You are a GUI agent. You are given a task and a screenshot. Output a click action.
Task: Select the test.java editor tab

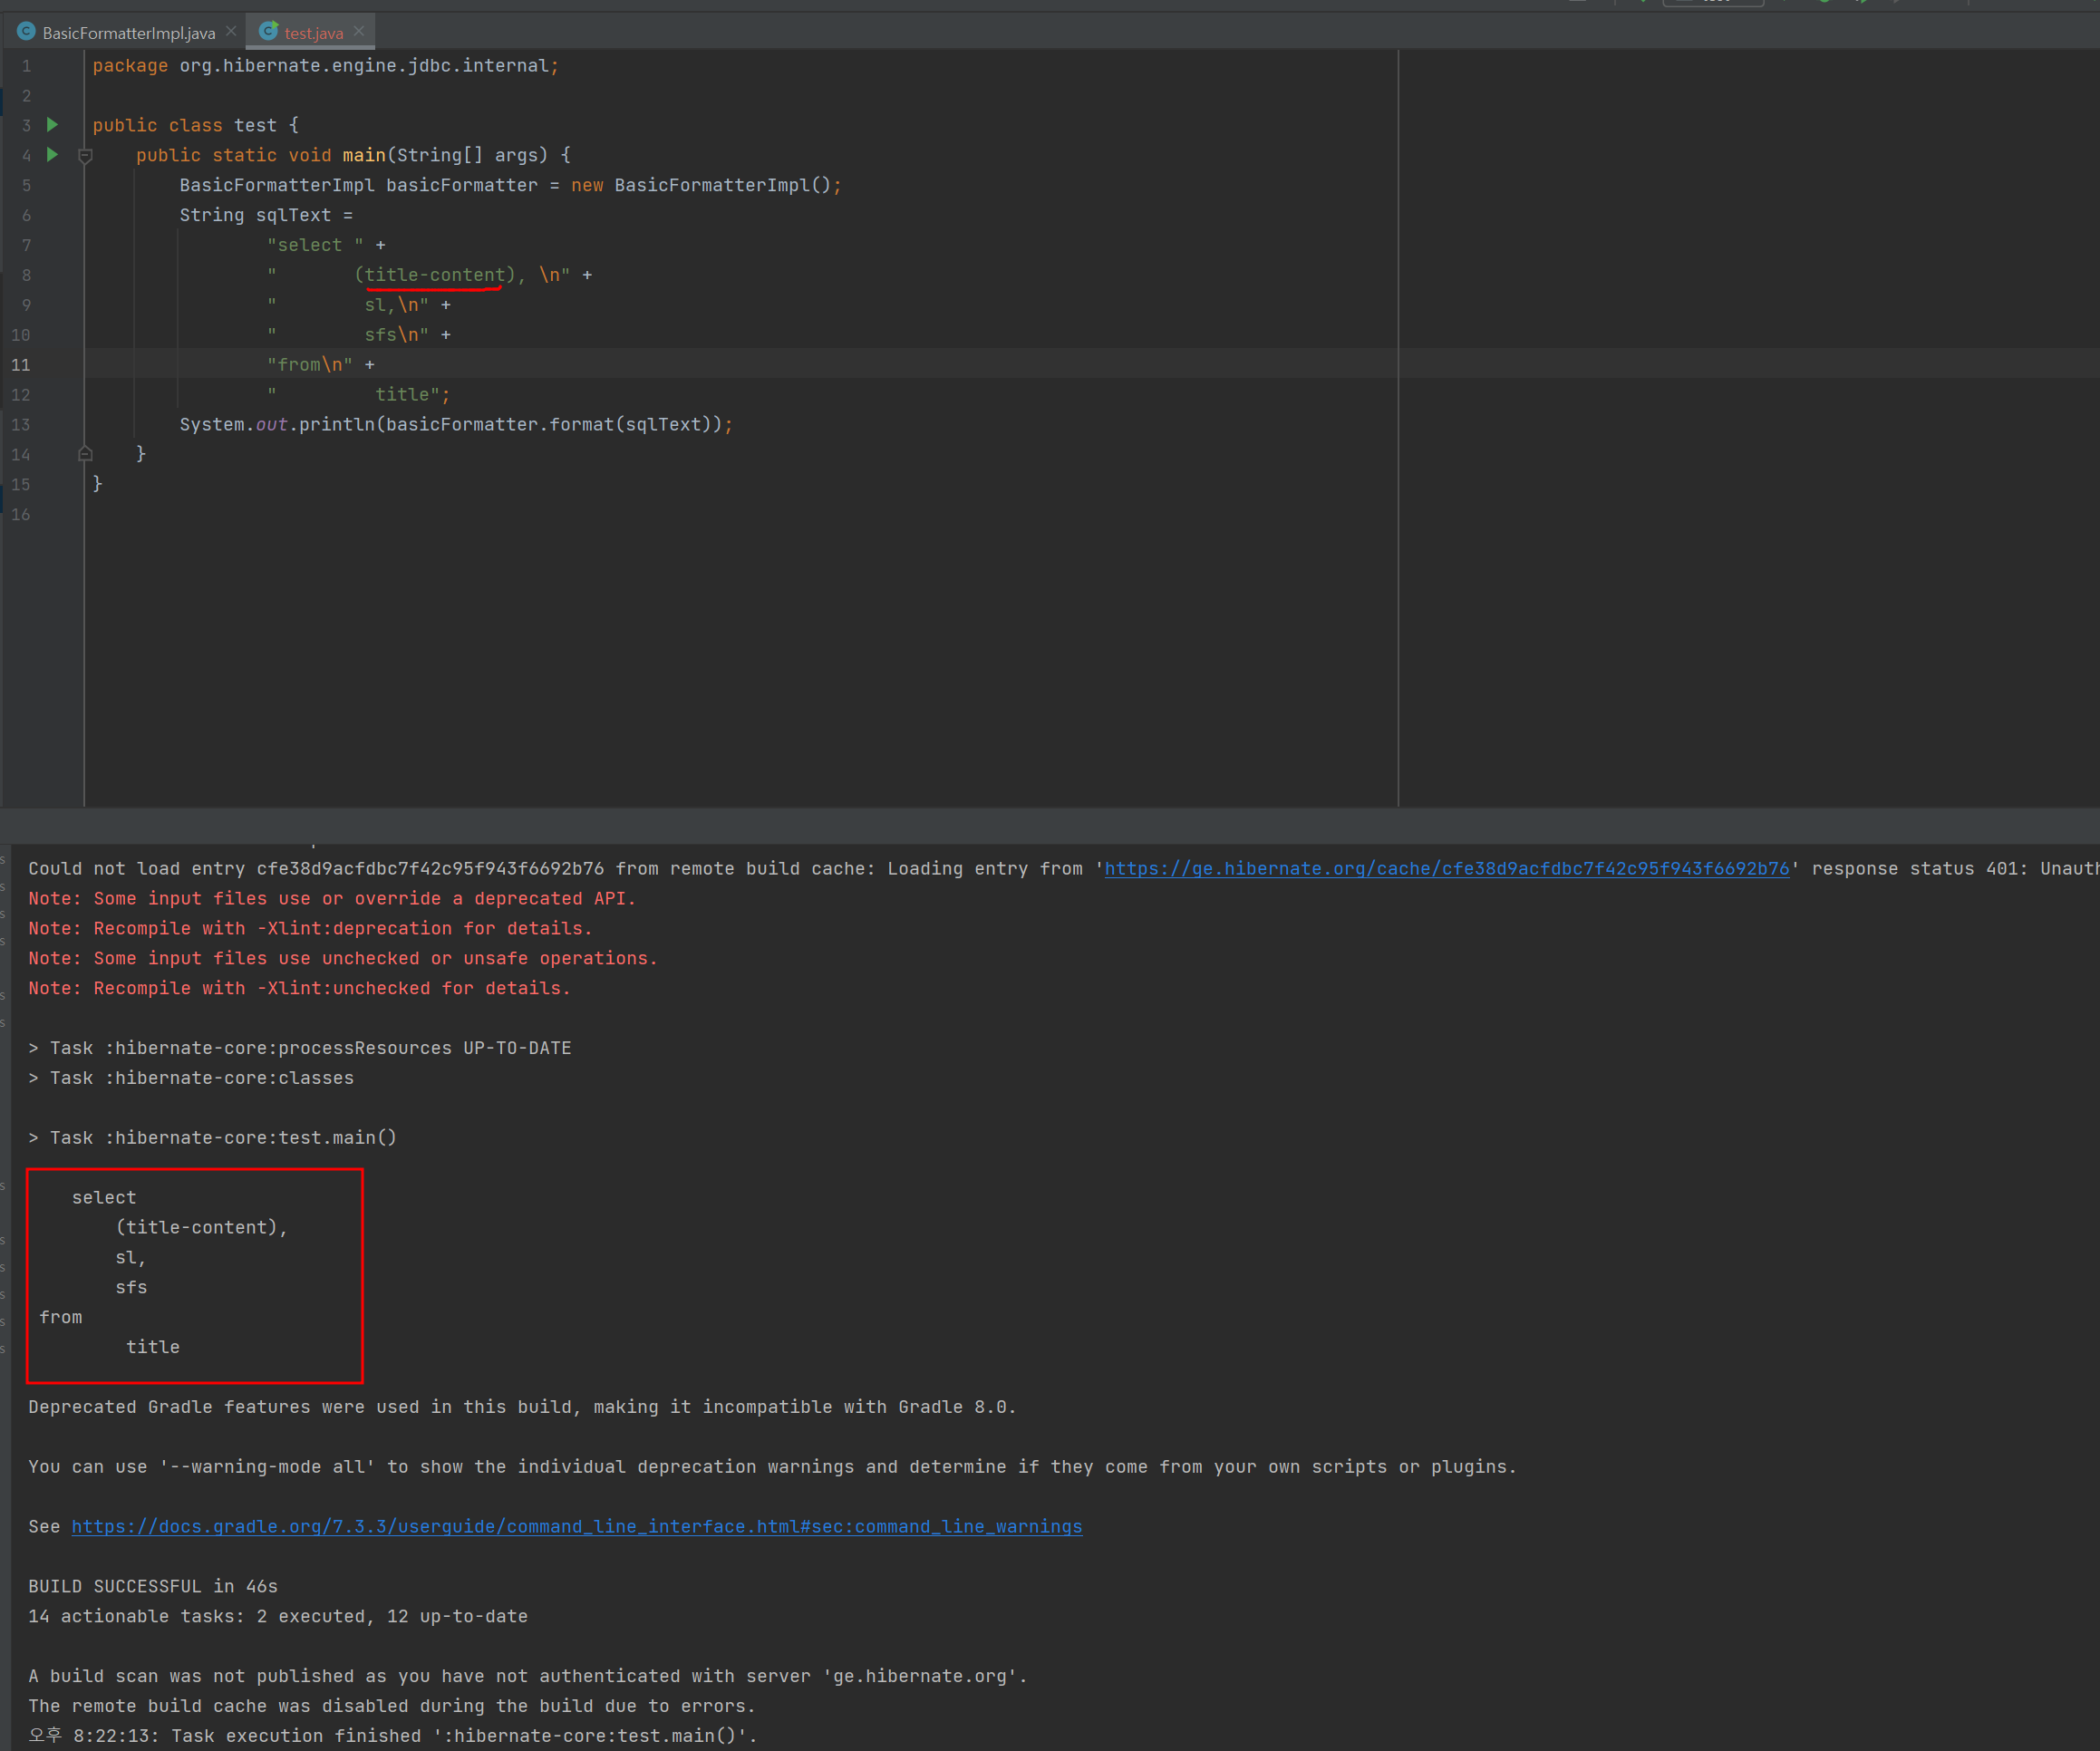pyautogui.click(x=313, y=33)
